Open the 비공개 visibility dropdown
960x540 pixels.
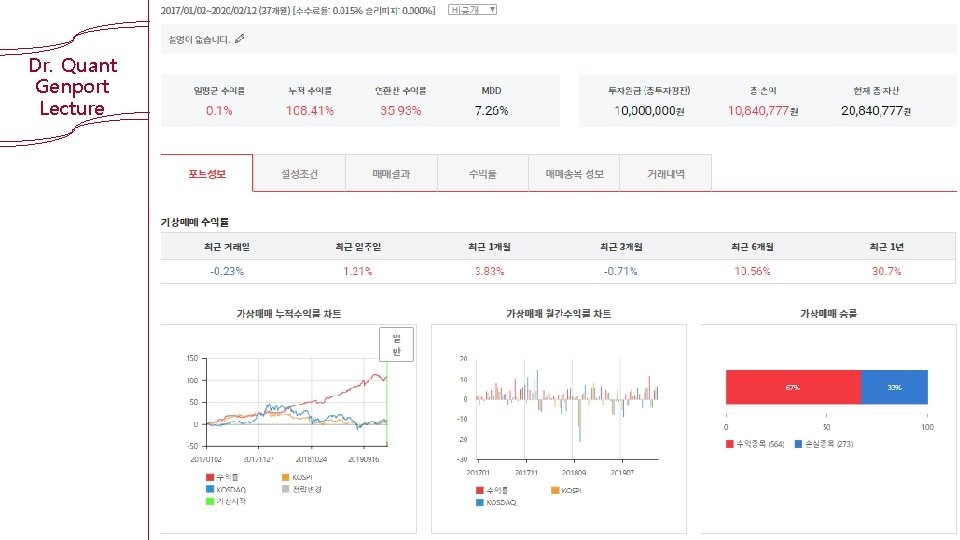[472, 10]
